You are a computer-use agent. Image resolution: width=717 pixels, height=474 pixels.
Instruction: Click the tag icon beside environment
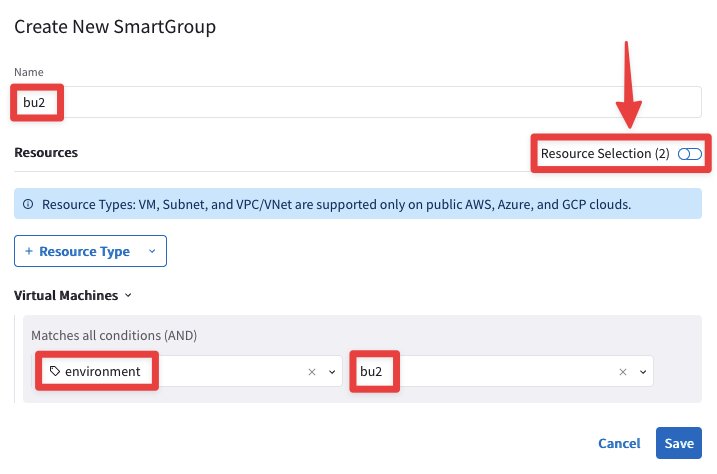(x=55, y=371)
